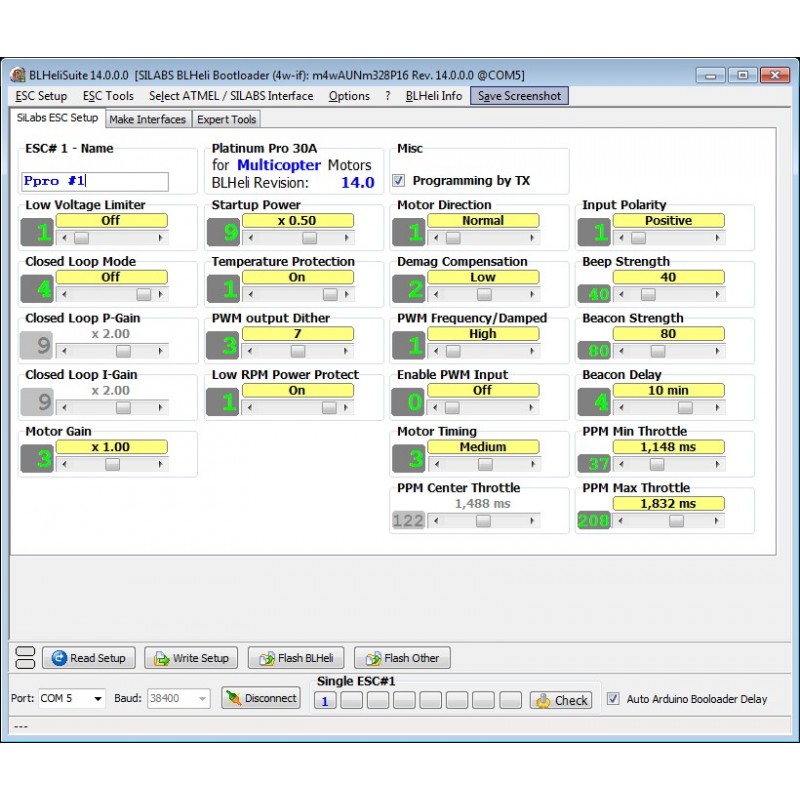Click the ESC name input field
The width and height of the screenshot is (800, 800).
[95, 181]
